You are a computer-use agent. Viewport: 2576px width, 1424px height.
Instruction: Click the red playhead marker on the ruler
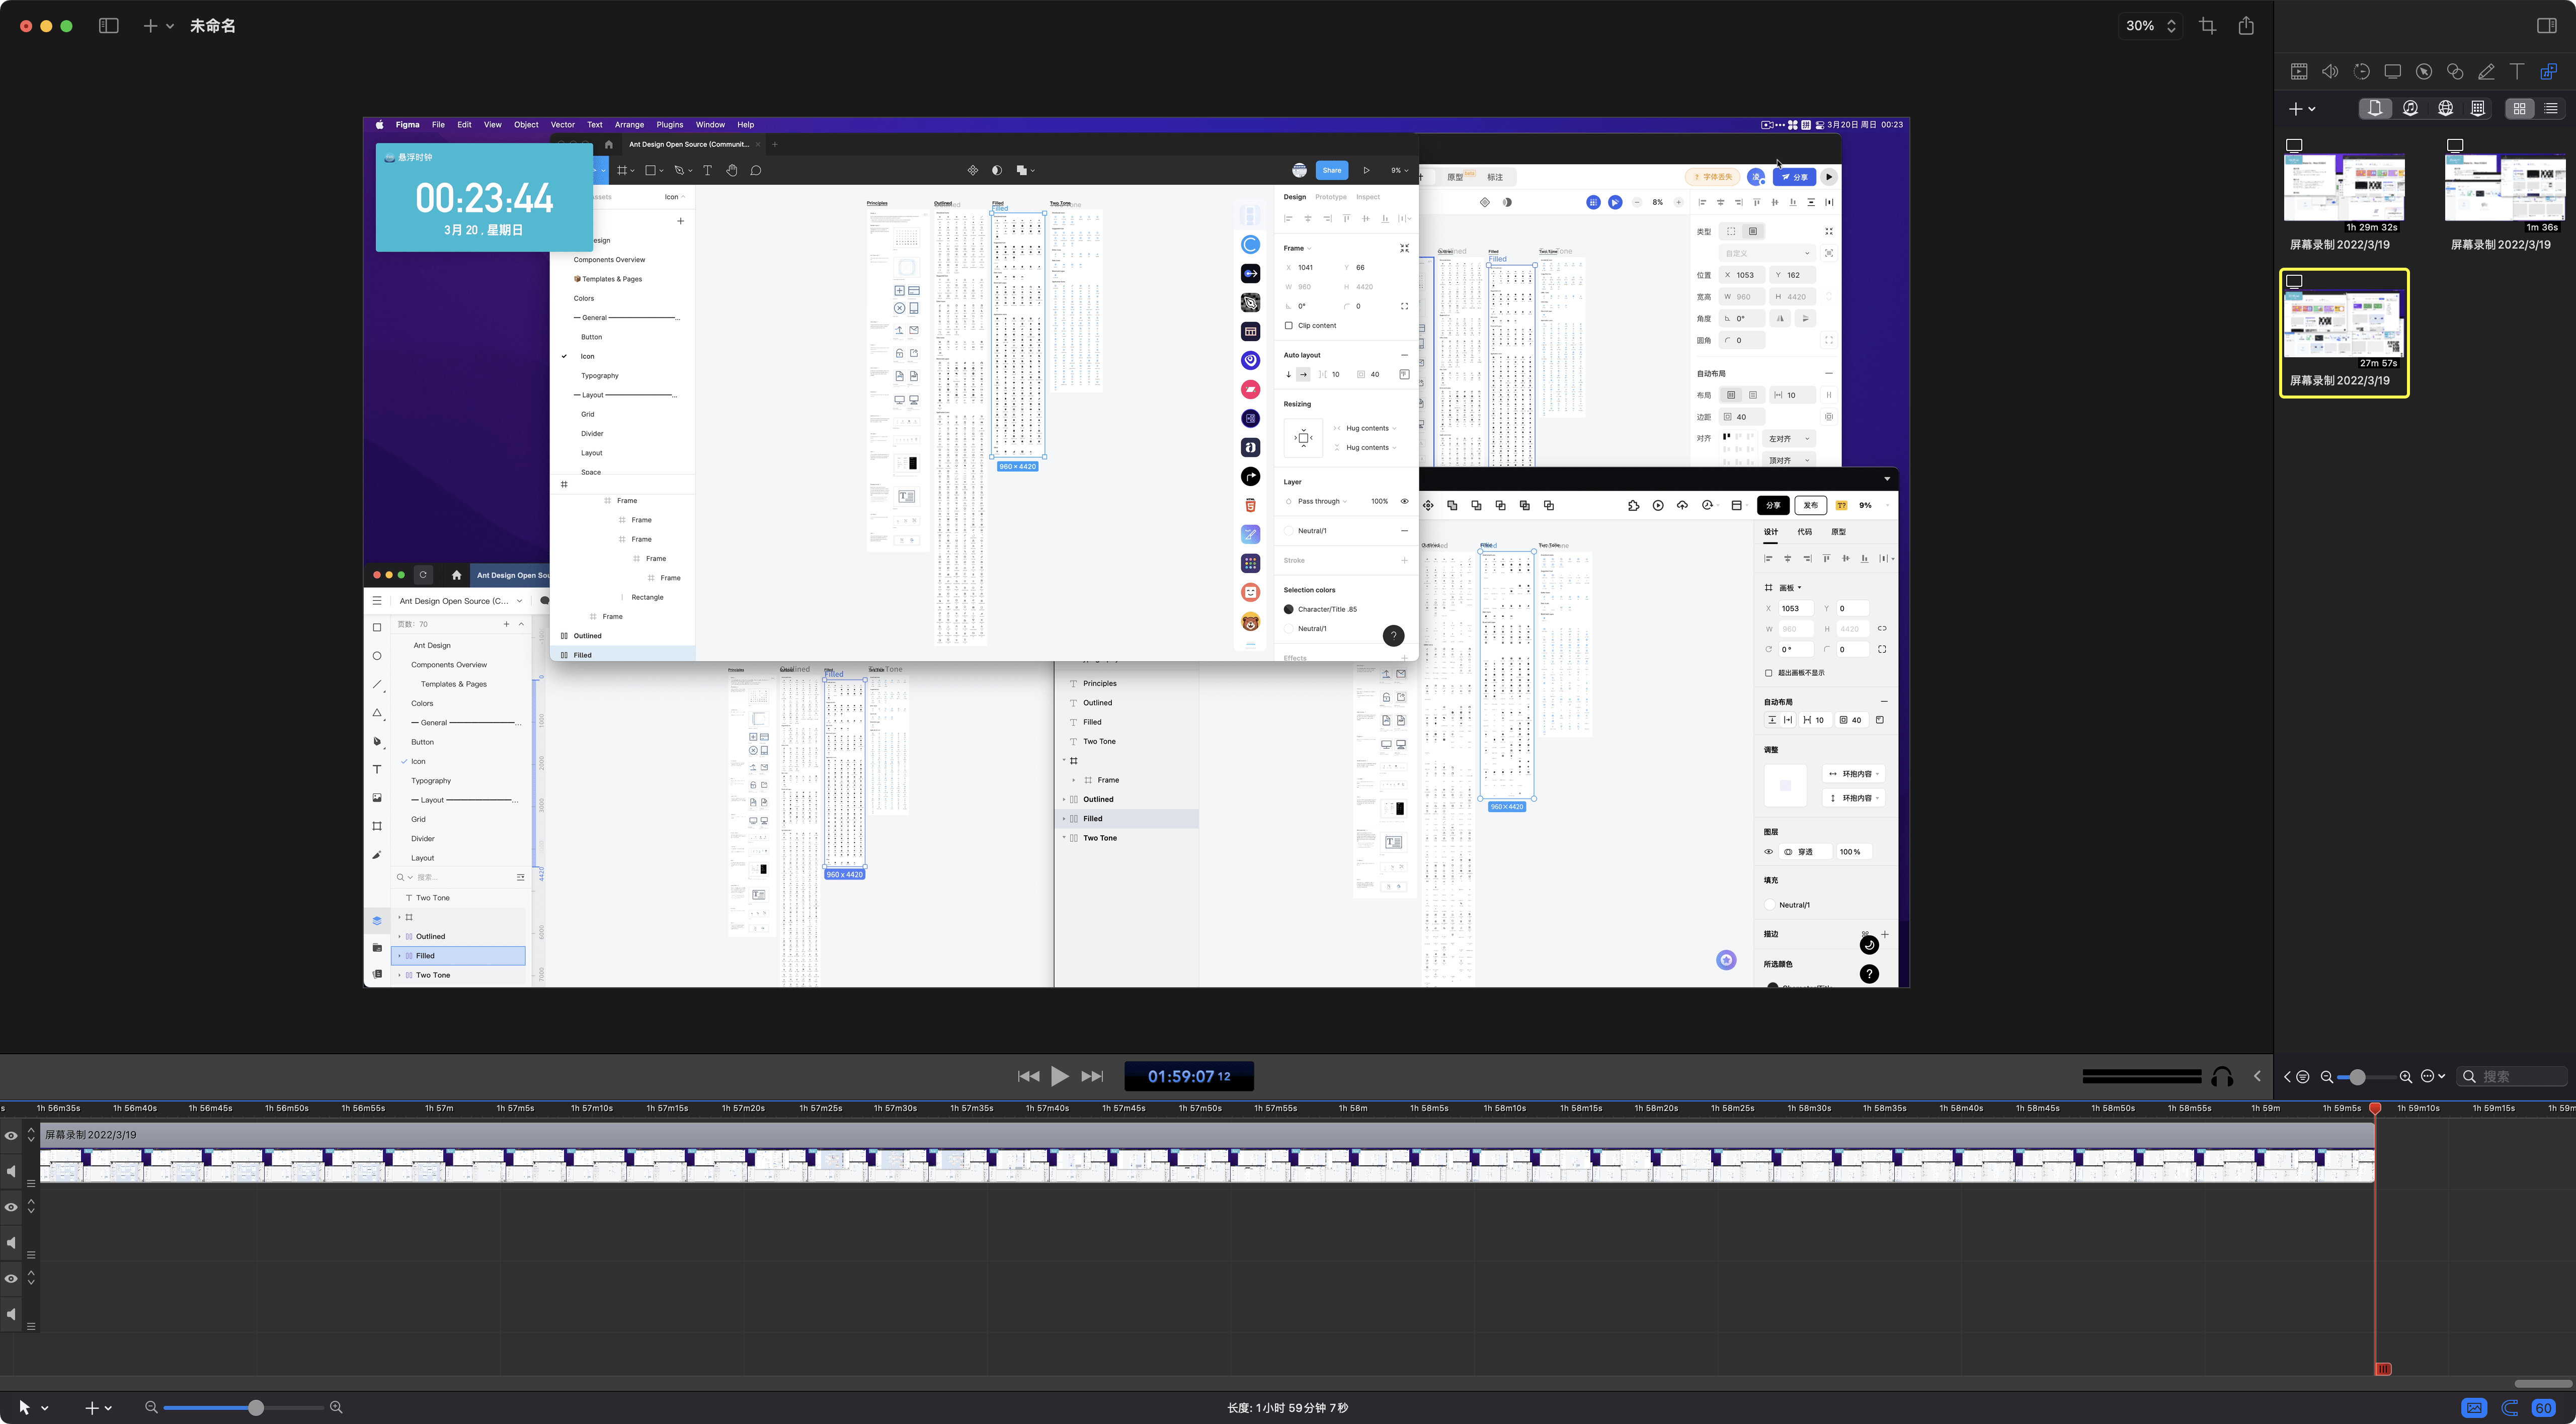click(x=2375, y=1108)
